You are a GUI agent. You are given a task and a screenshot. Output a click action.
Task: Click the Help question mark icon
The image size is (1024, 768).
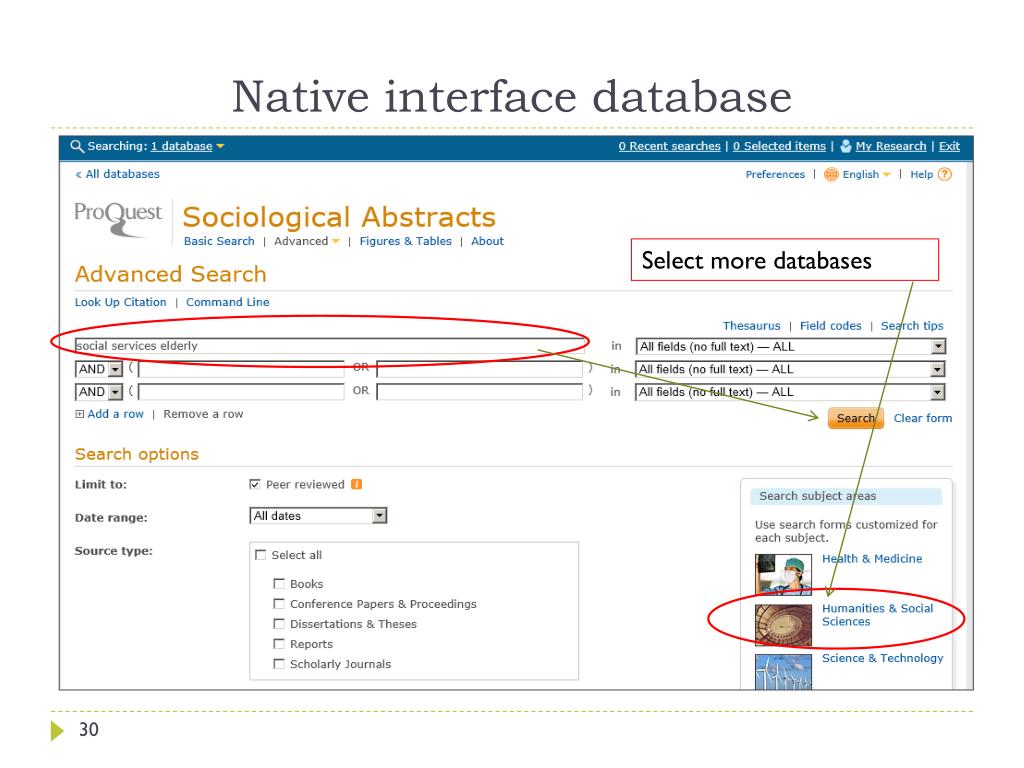(x=945, y=175)
